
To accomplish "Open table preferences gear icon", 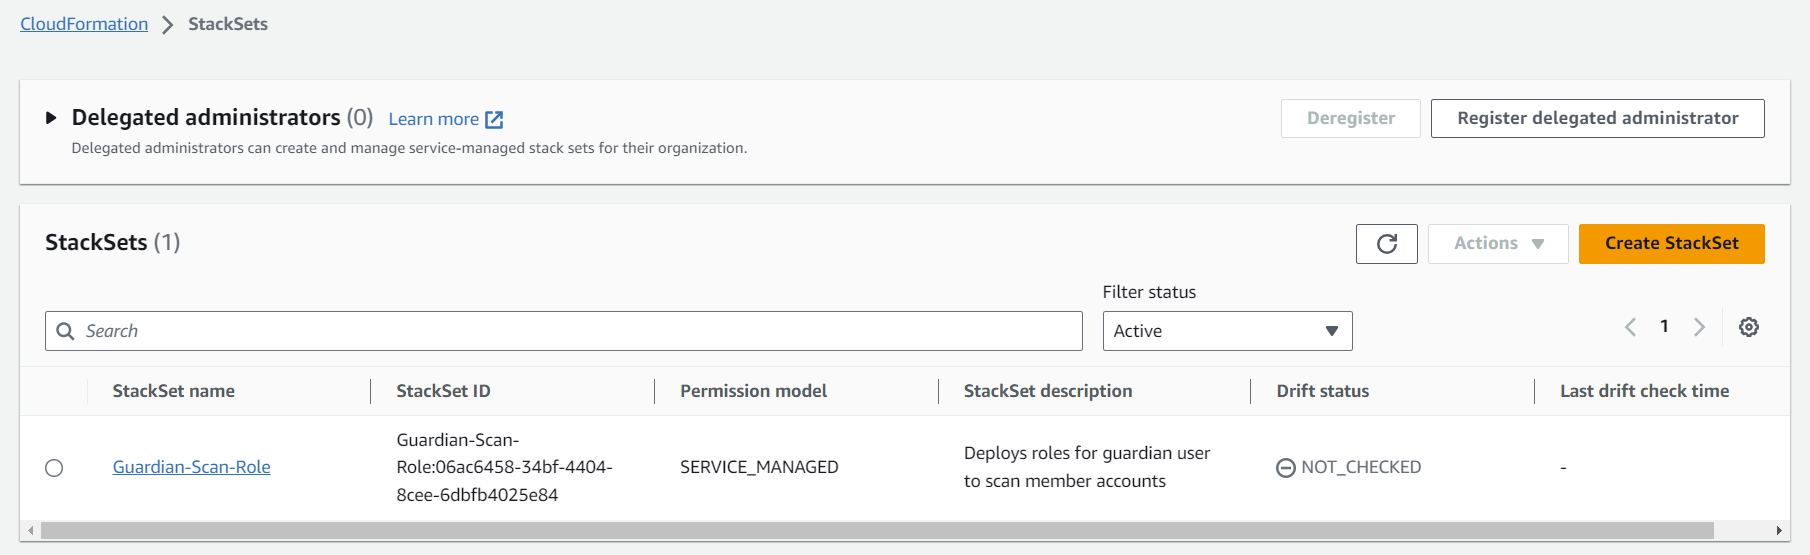I will pyautogui.click(x=1748, y=327).
